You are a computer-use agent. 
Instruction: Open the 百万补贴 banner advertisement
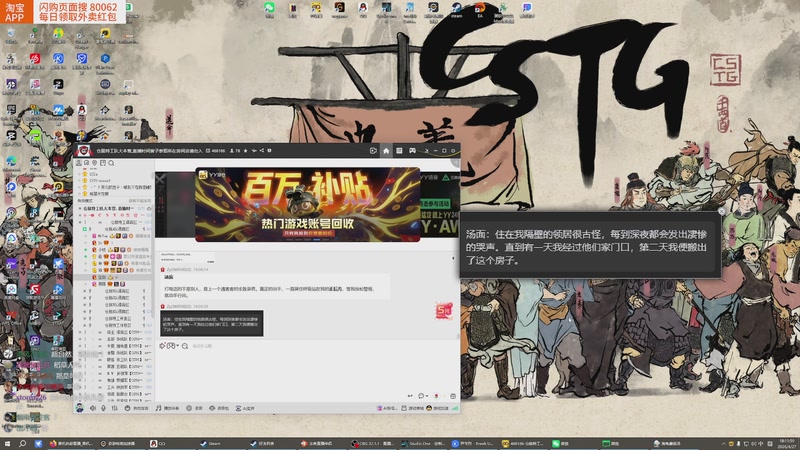click(308, 205)
